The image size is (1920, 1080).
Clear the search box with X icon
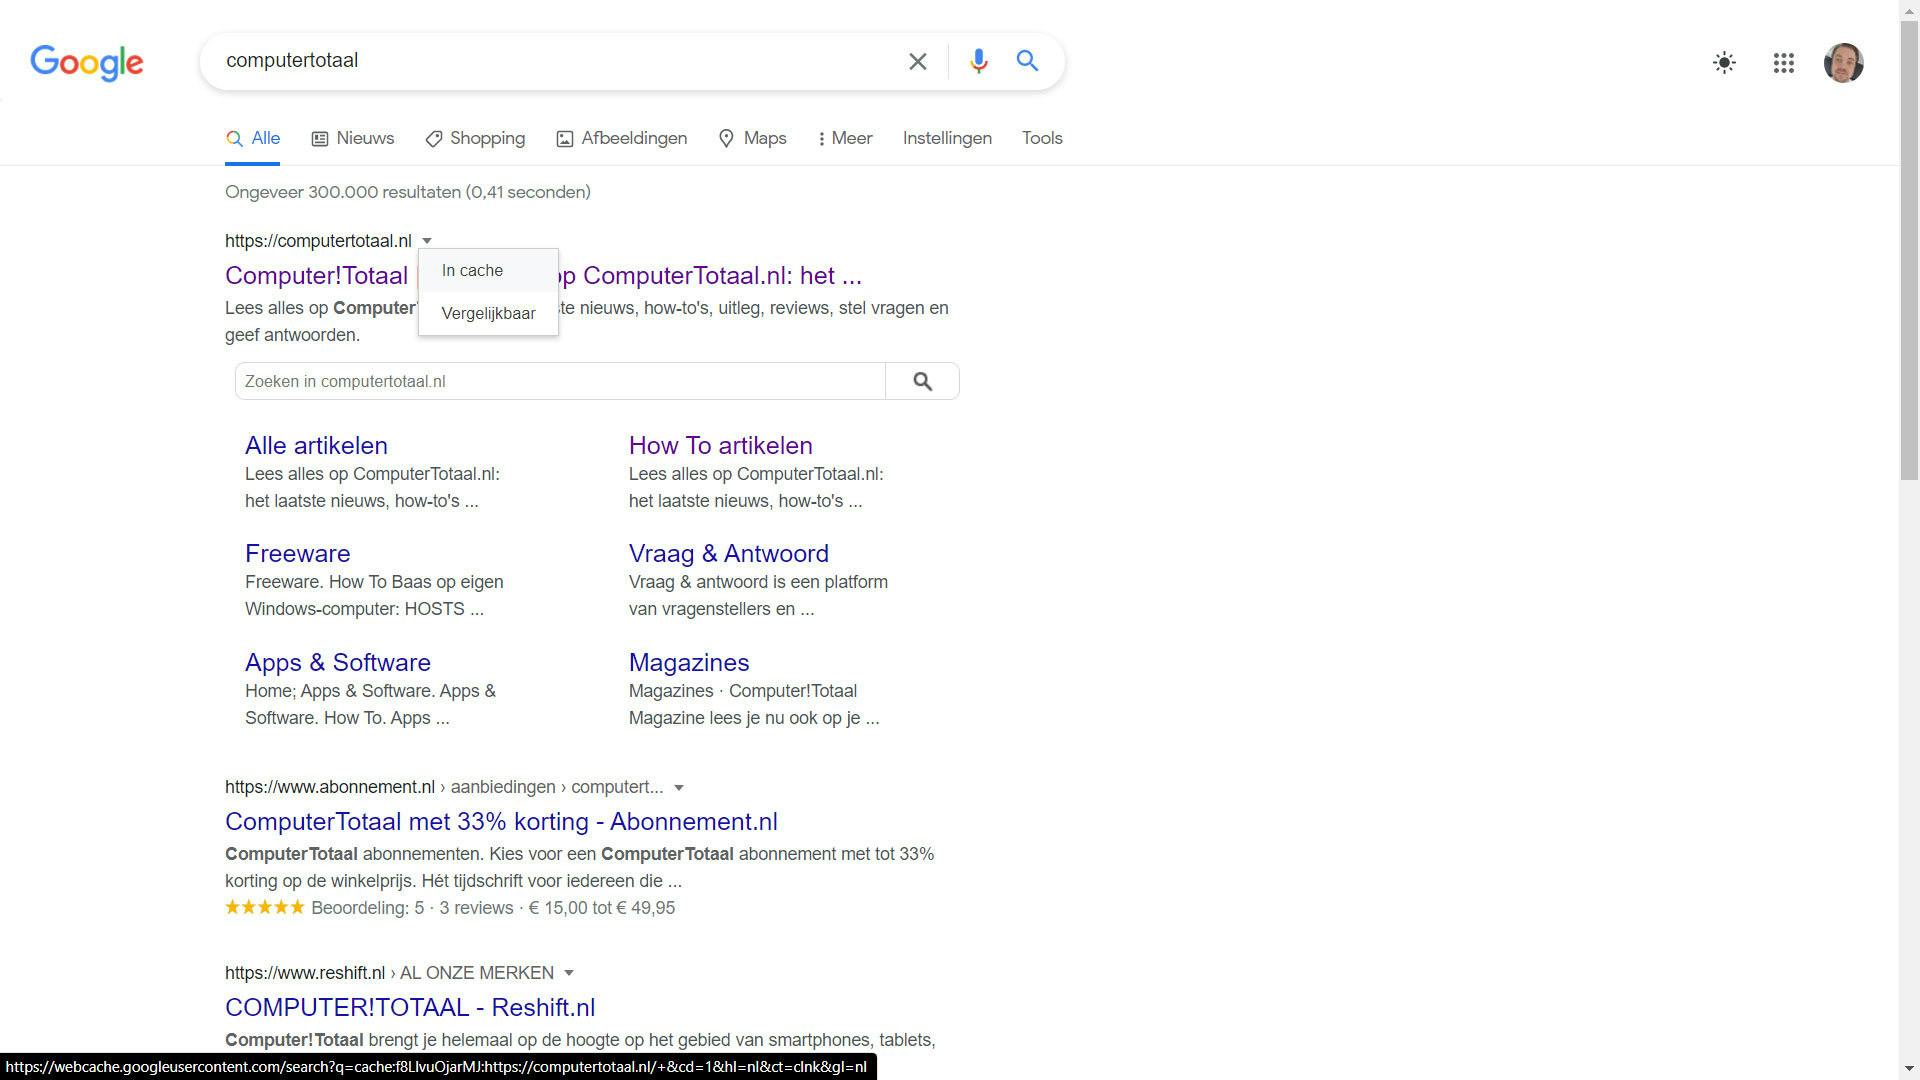point(917,61)
